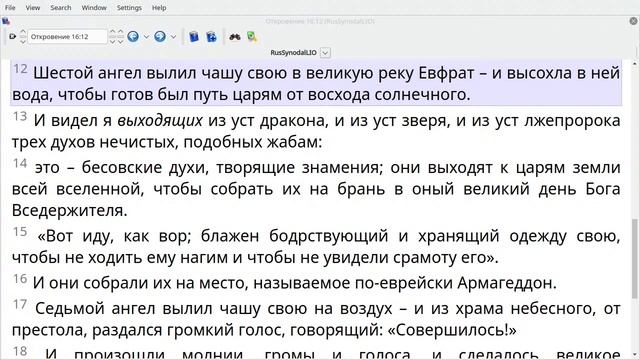
Task: Click verse number 16
Action: pyautogui.click(x=20, y=279)
